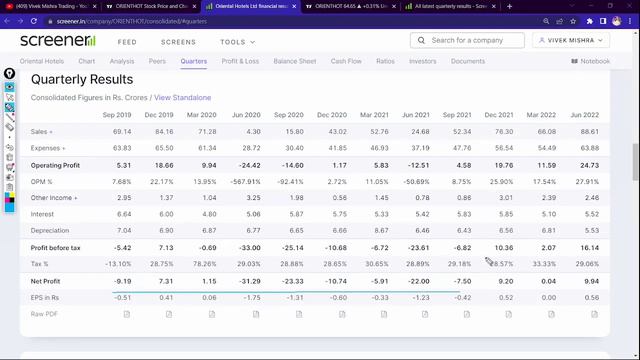Click the page vertical scrollbar thumb
640x360 pixels.
(635, 162)
